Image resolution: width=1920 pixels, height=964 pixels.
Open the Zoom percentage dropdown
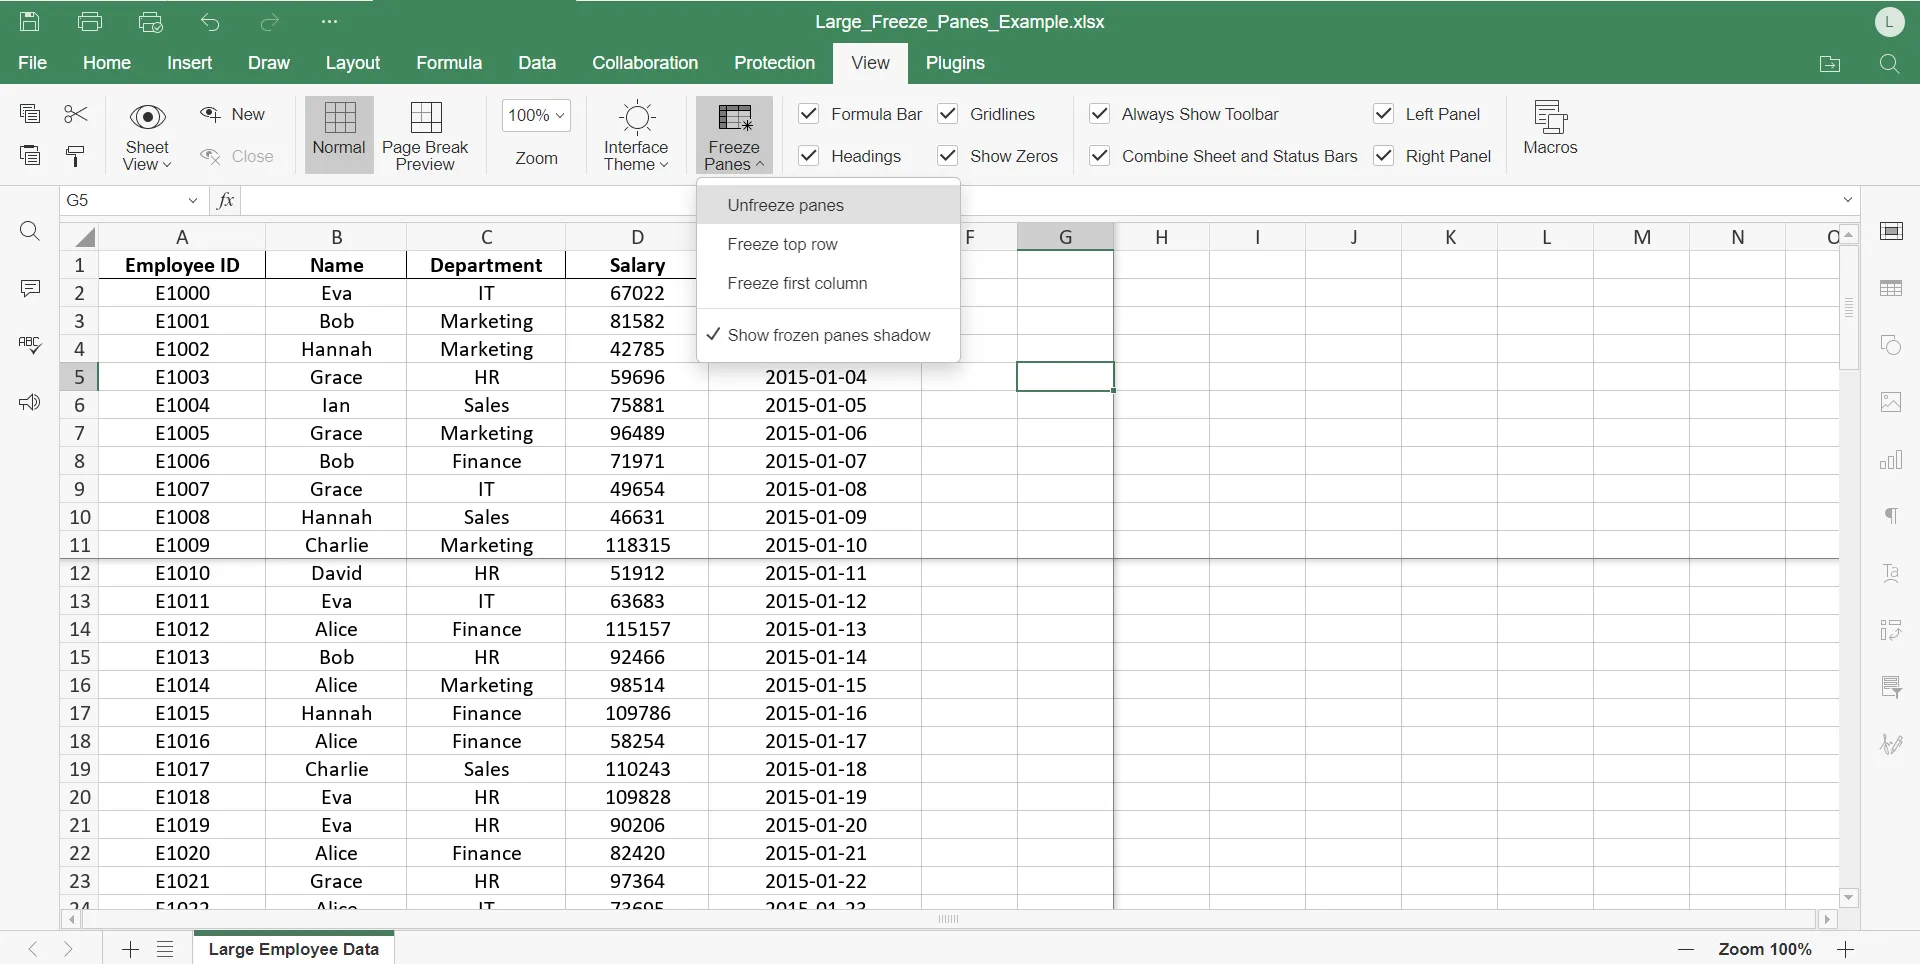point(536,115)
